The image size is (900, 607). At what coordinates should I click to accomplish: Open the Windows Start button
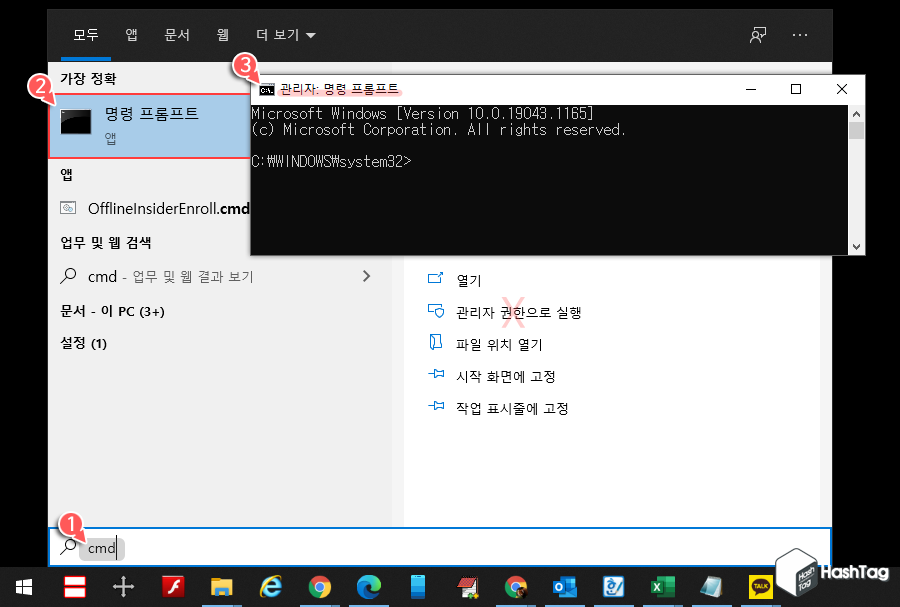[24, 587]
